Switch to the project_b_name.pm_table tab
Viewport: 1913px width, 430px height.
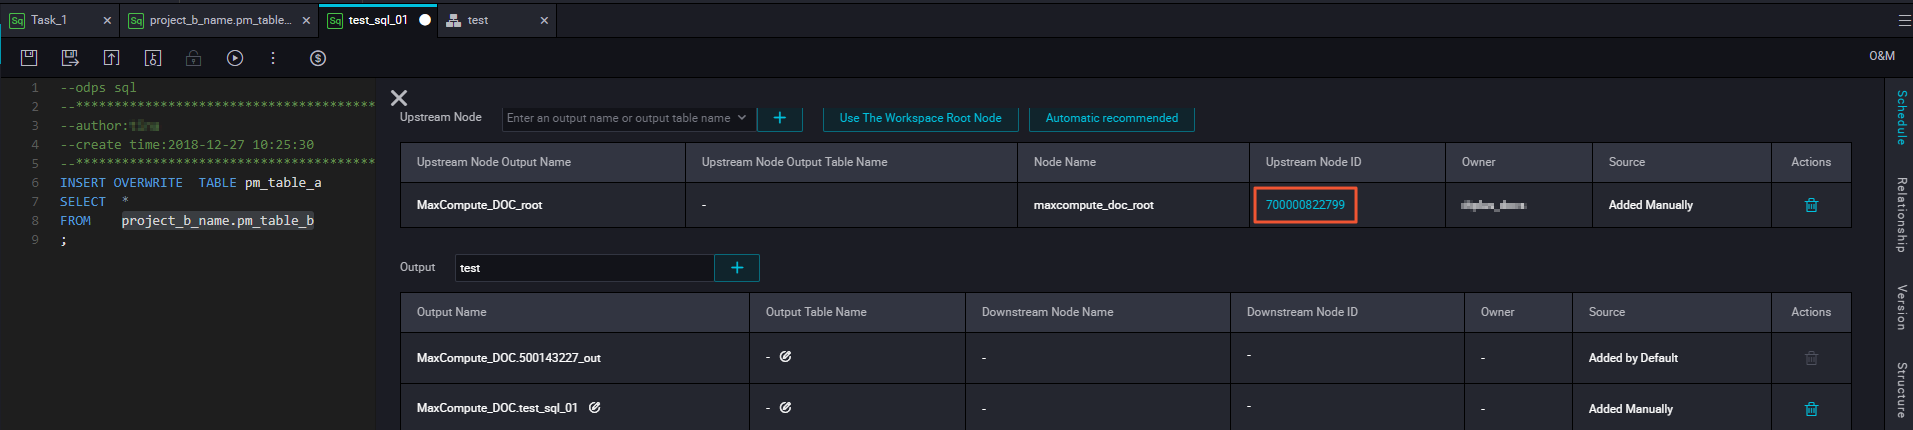pyautogui.click(x=221, y=20)
